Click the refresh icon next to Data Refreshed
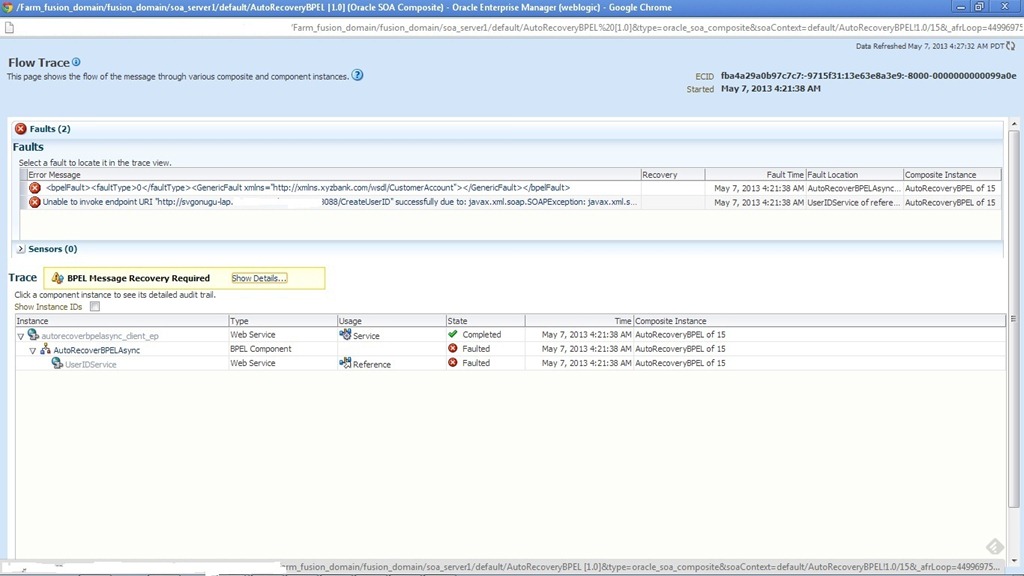 pyautogui.click(x=1011, y=46)
